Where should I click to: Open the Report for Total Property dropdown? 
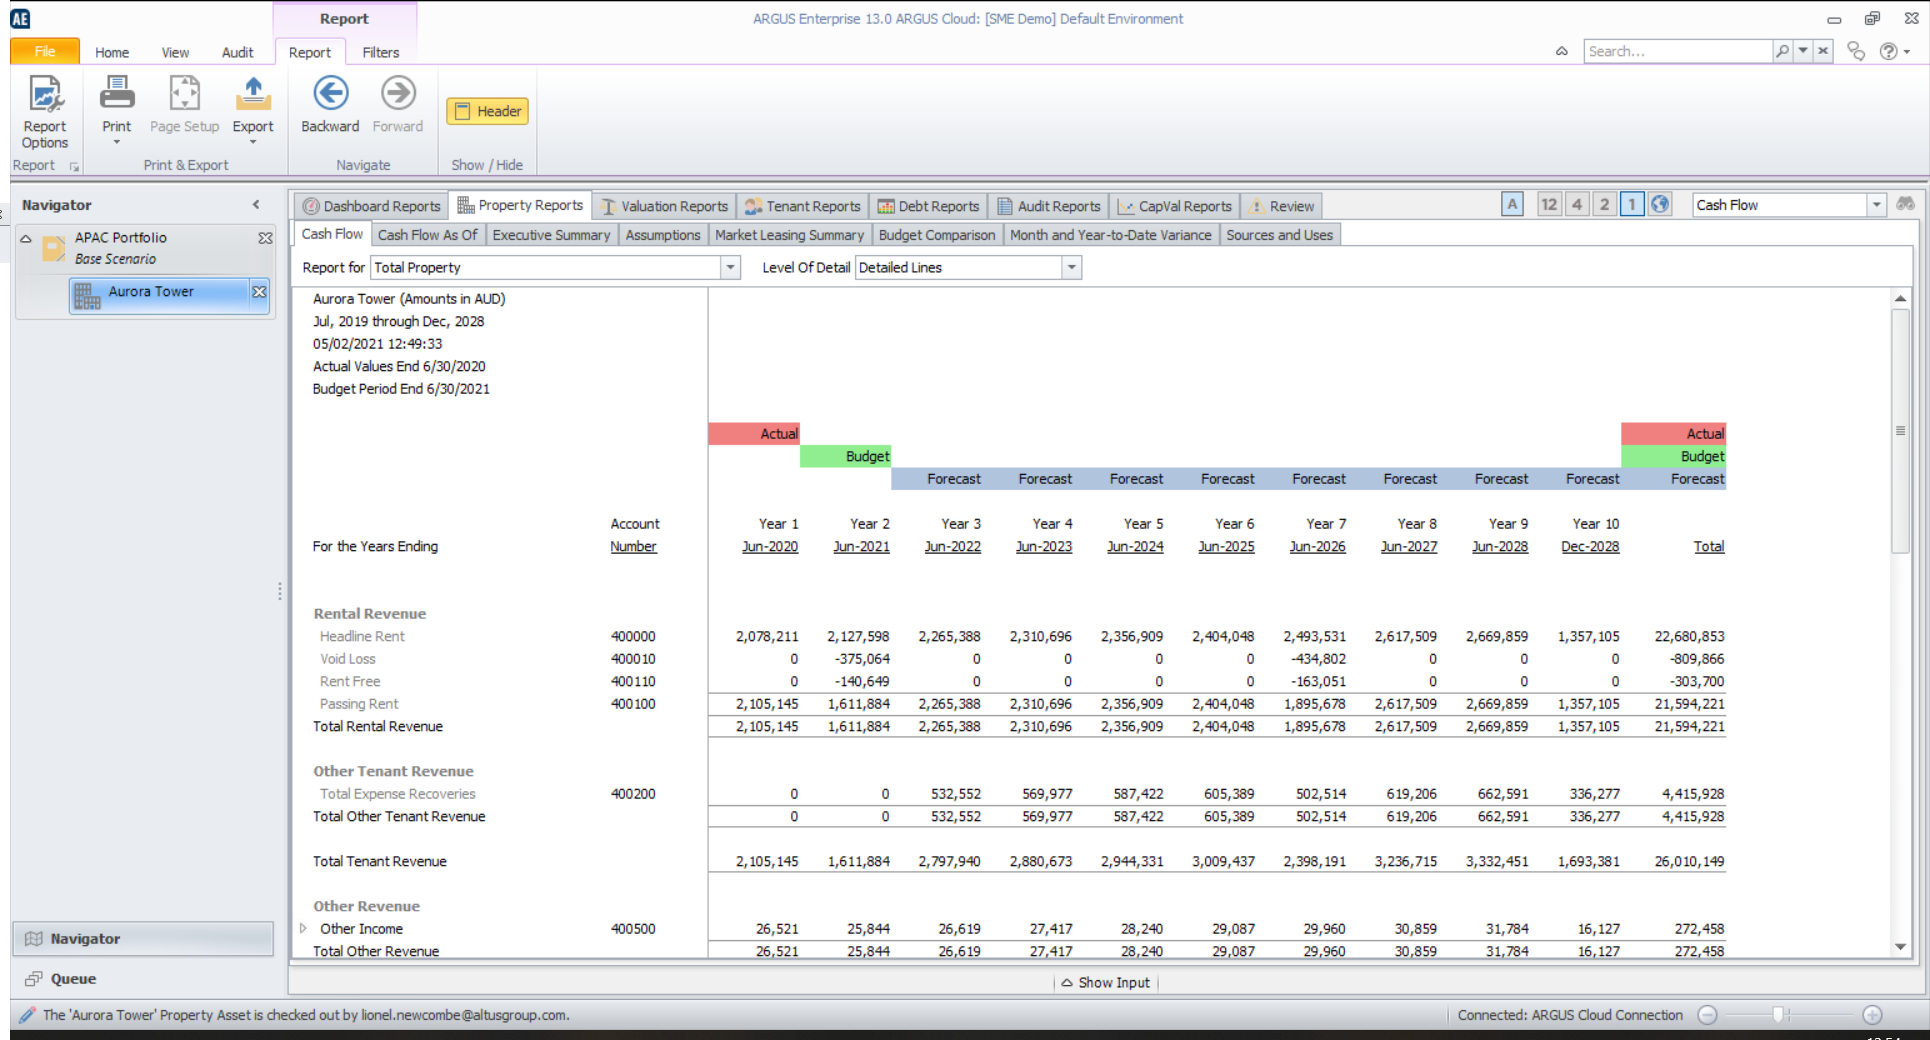point(731,267)
